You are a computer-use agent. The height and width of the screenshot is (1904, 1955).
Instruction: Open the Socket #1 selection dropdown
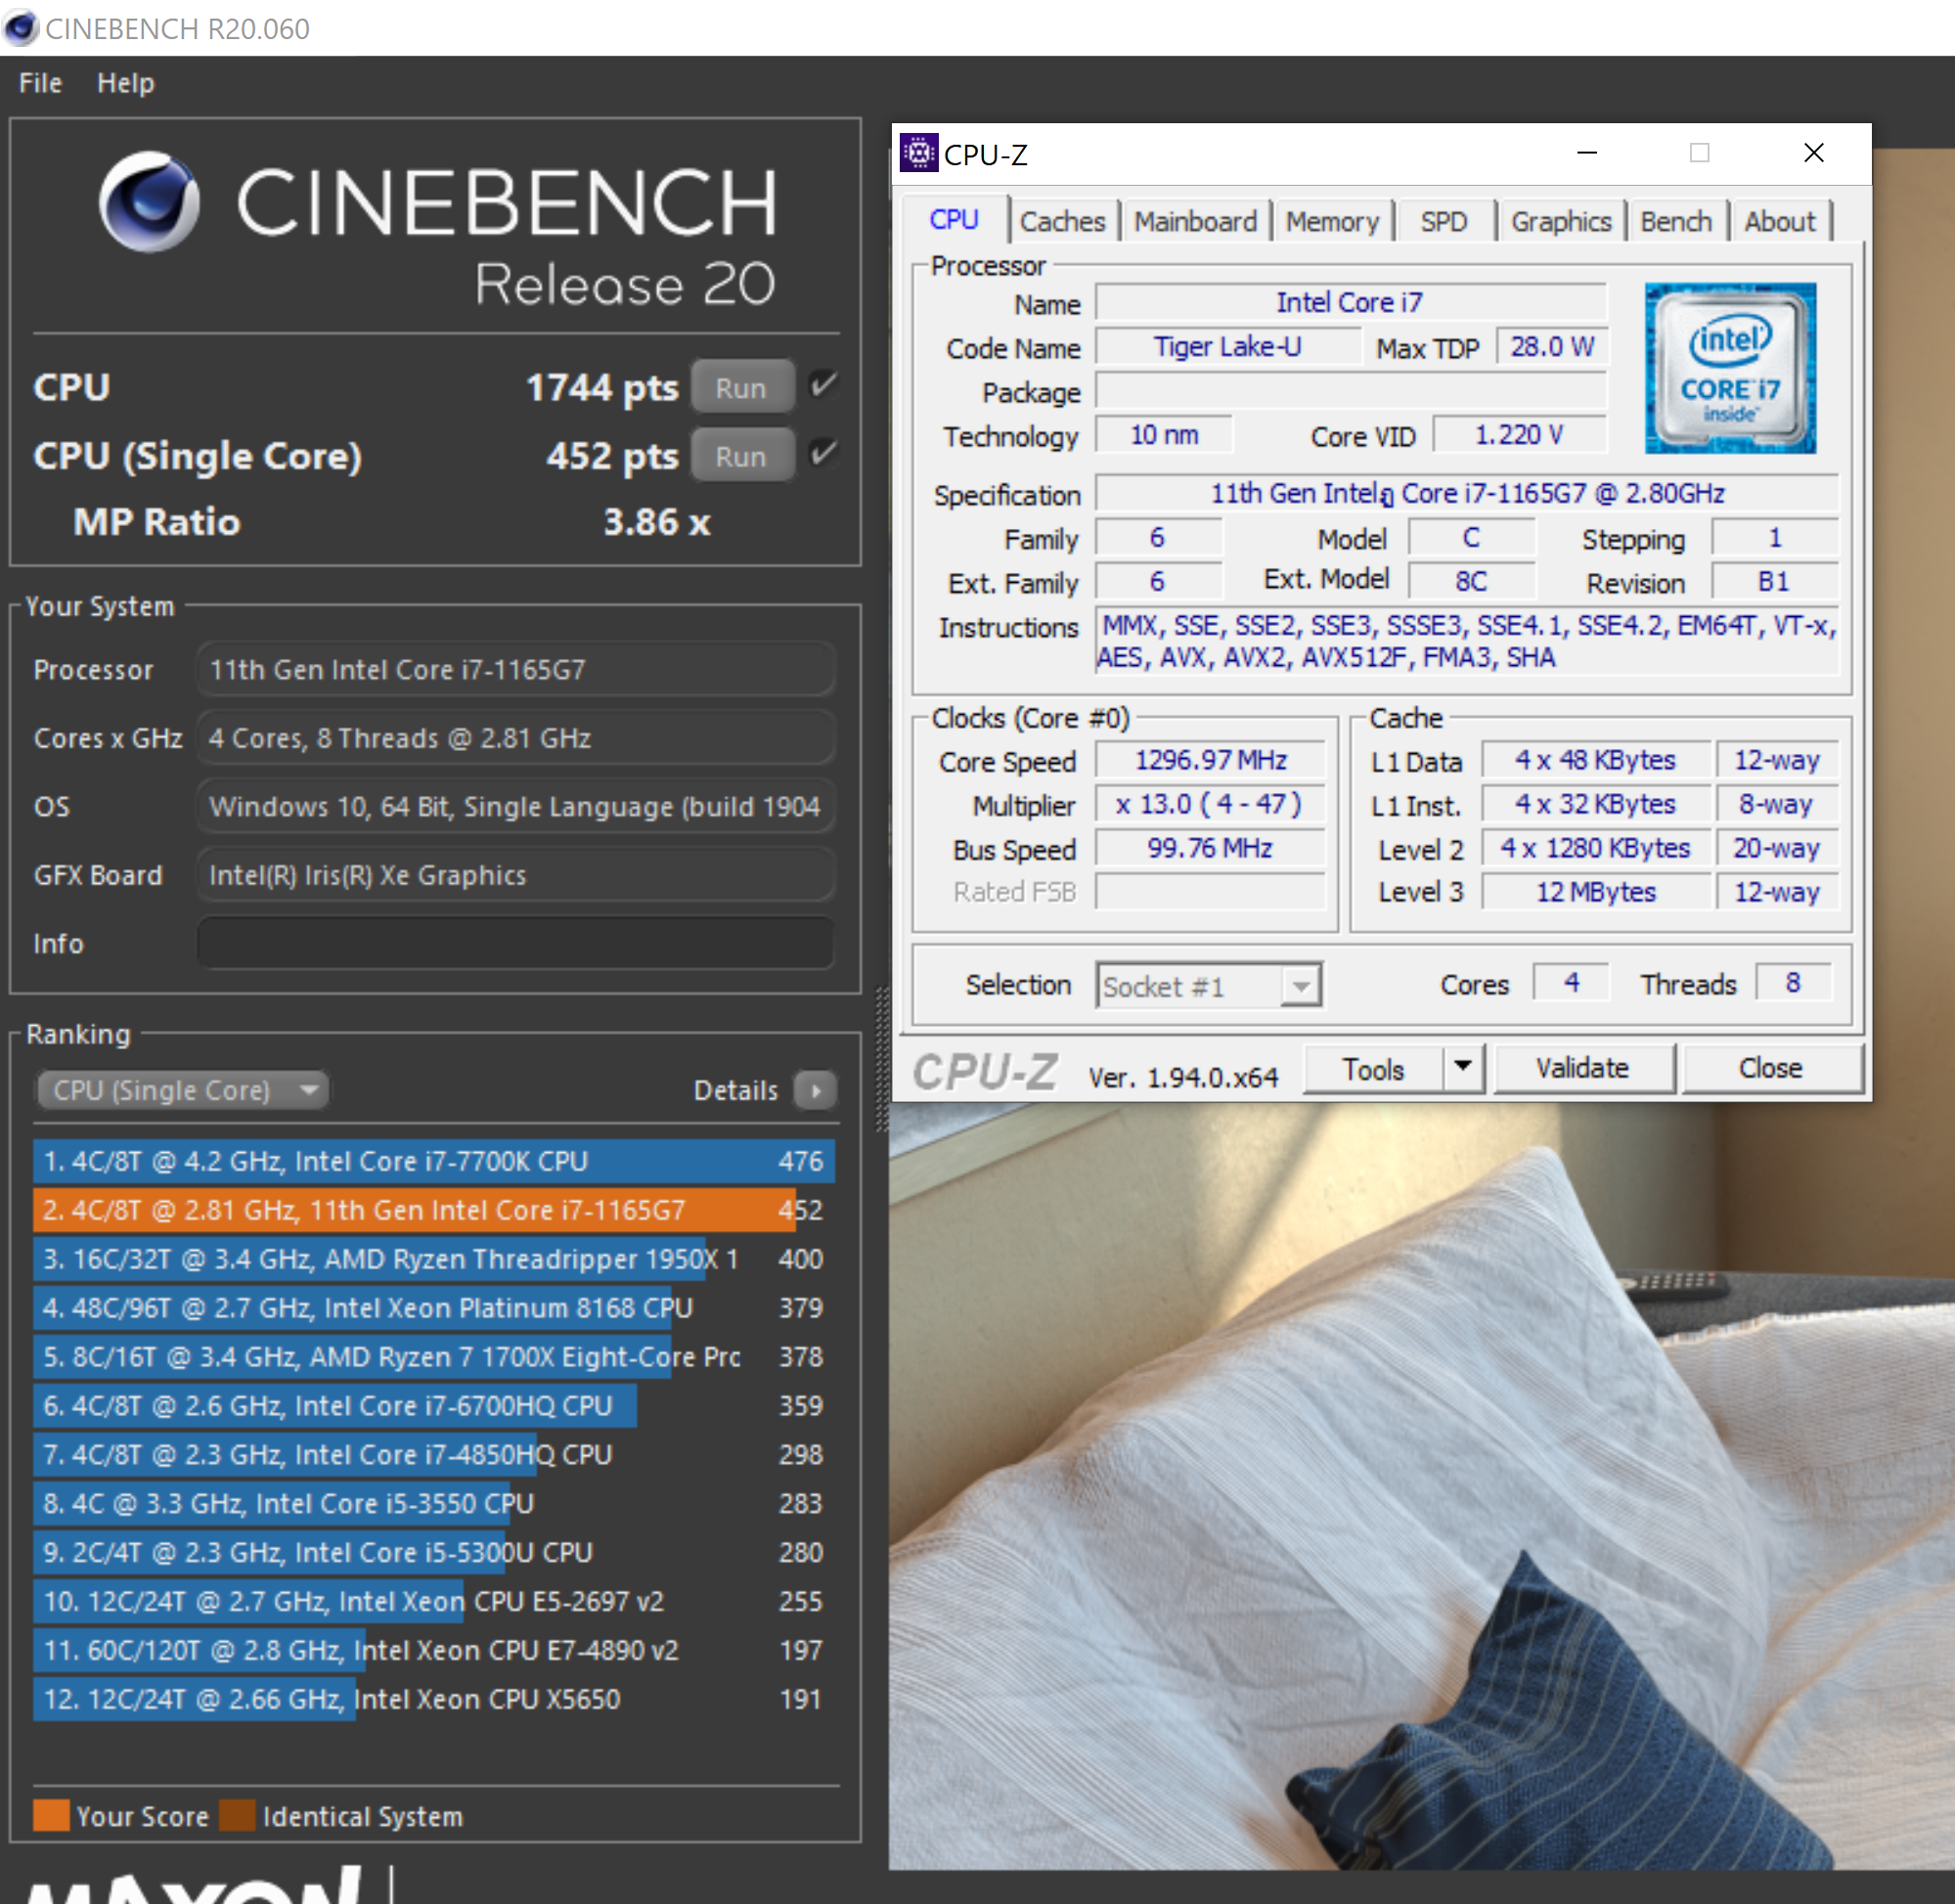pos(1209,987)
